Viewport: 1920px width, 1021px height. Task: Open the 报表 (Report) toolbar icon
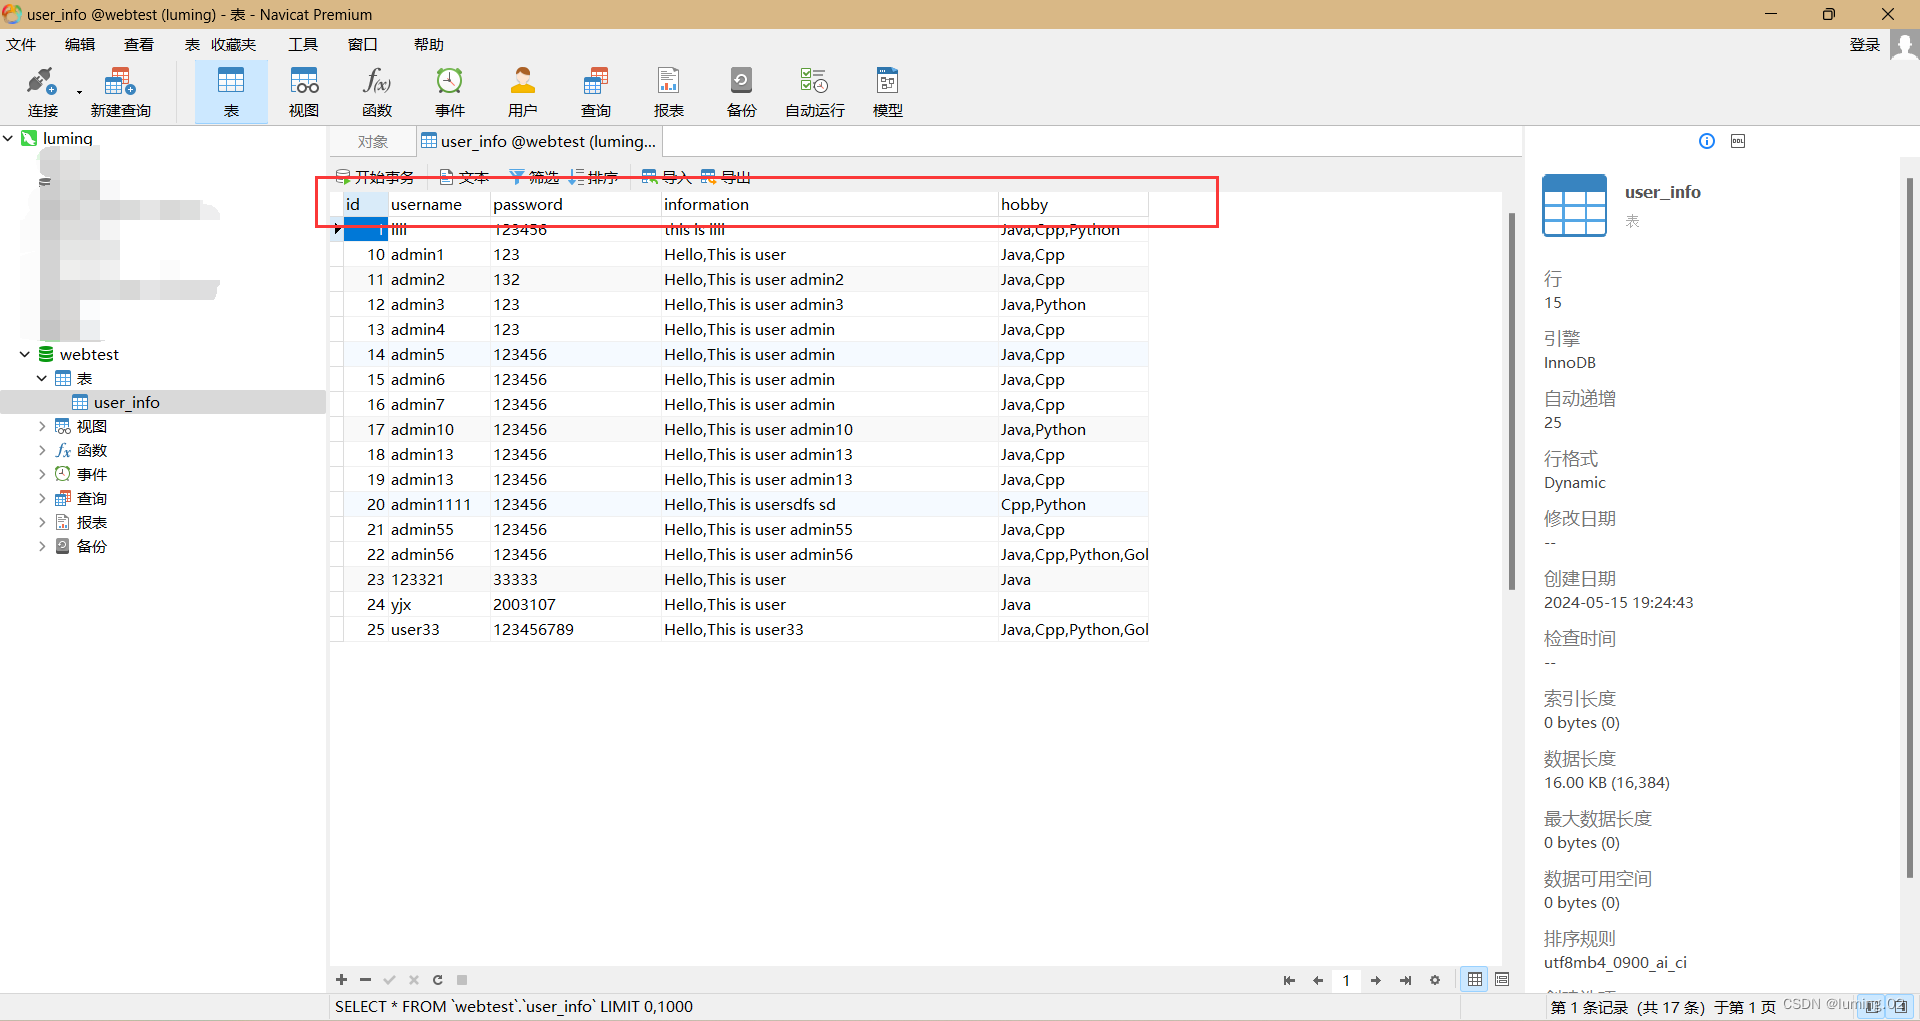669,93
